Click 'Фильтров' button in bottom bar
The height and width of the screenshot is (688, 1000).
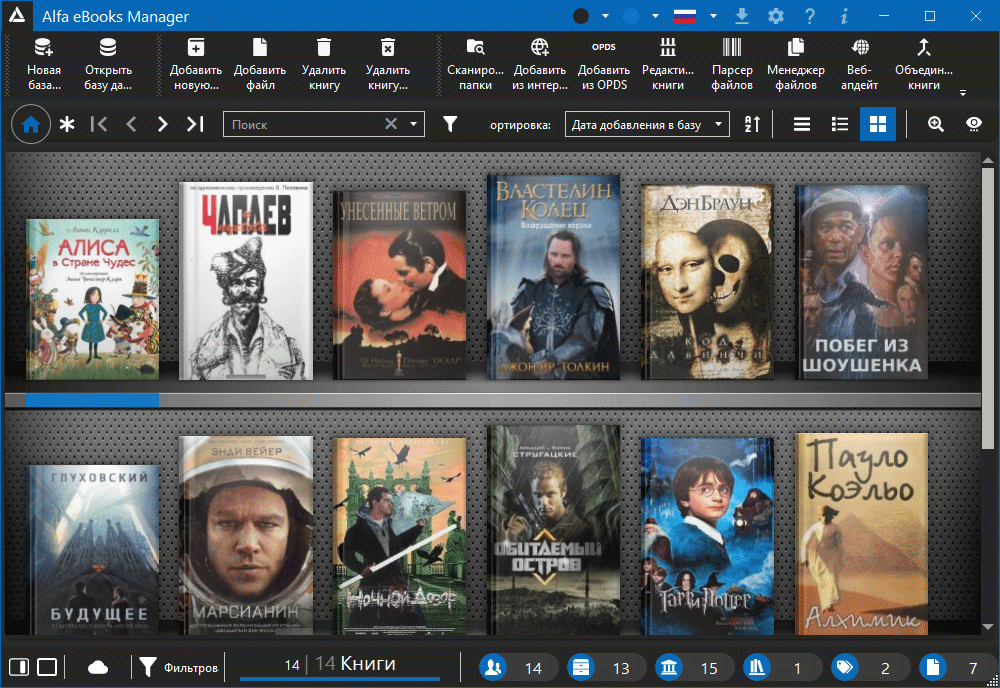tap(178, 667)
